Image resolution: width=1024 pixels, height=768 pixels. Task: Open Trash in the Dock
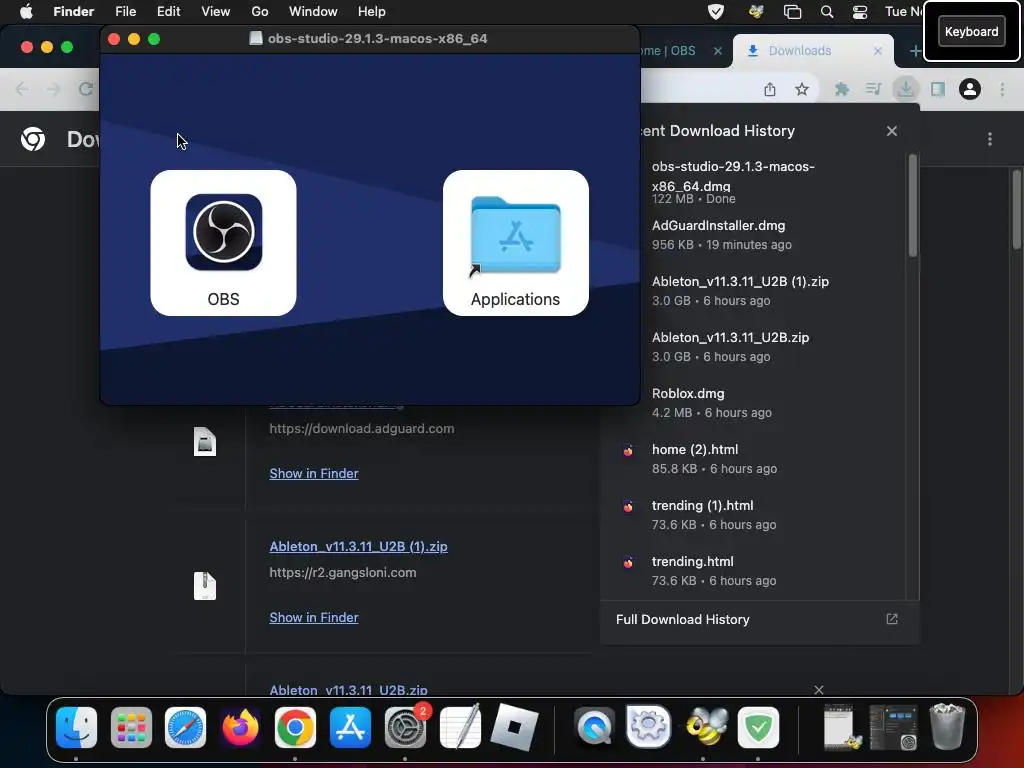[x=947, y=727]
